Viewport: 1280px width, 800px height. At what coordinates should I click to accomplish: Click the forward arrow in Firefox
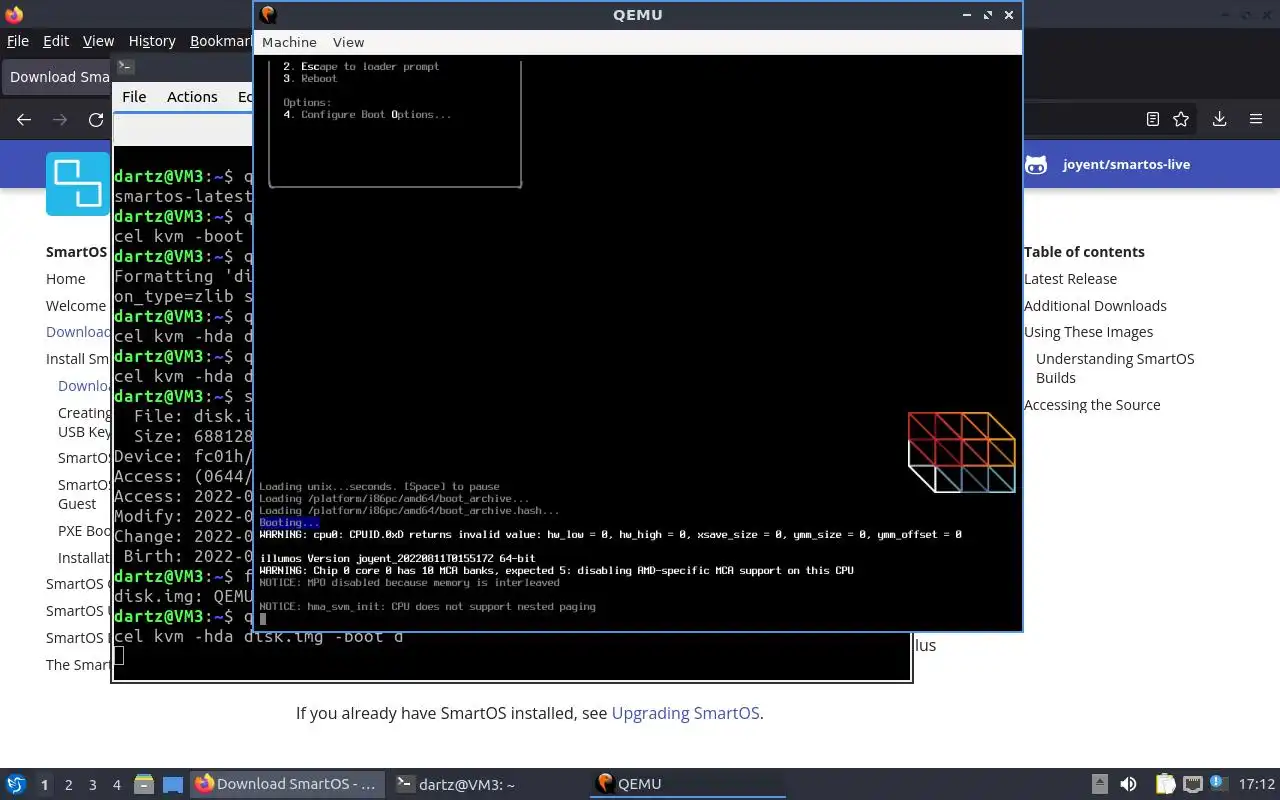60,119
